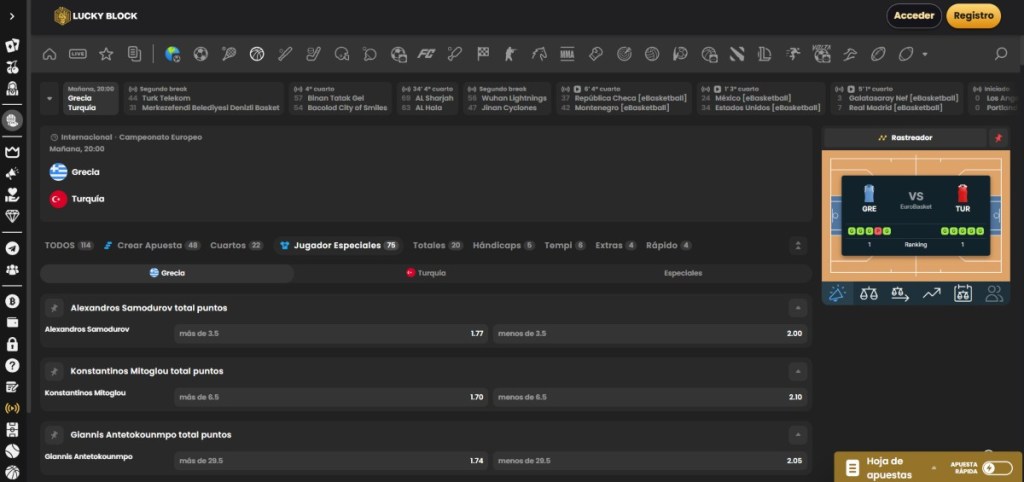This screenshot has width=1024, height=482.
Task: Open the home icon in sports bar
Action: (49, 54)
